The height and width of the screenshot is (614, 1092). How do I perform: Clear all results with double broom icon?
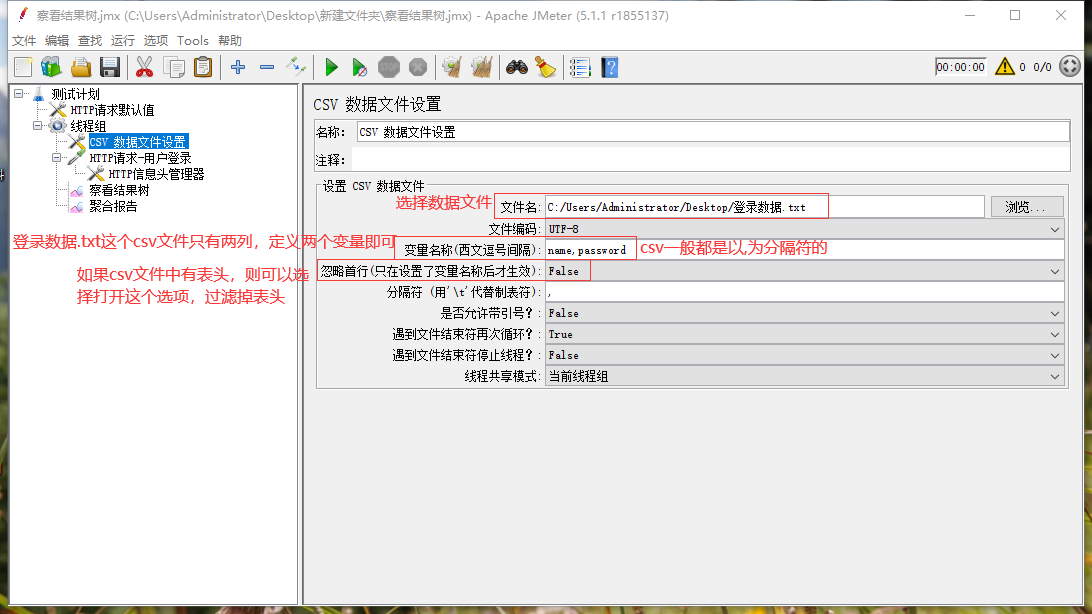coord(481,68)
